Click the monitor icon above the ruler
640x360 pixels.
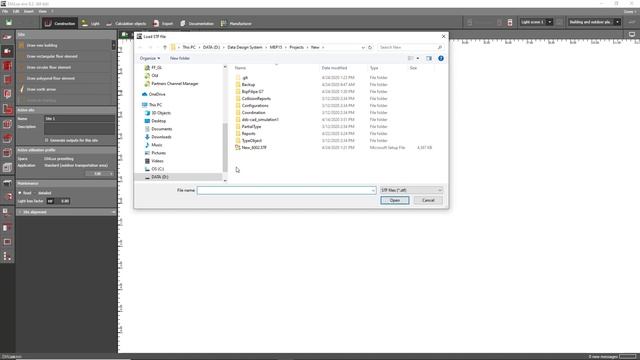pyautogui.click(x=632, y=35)
